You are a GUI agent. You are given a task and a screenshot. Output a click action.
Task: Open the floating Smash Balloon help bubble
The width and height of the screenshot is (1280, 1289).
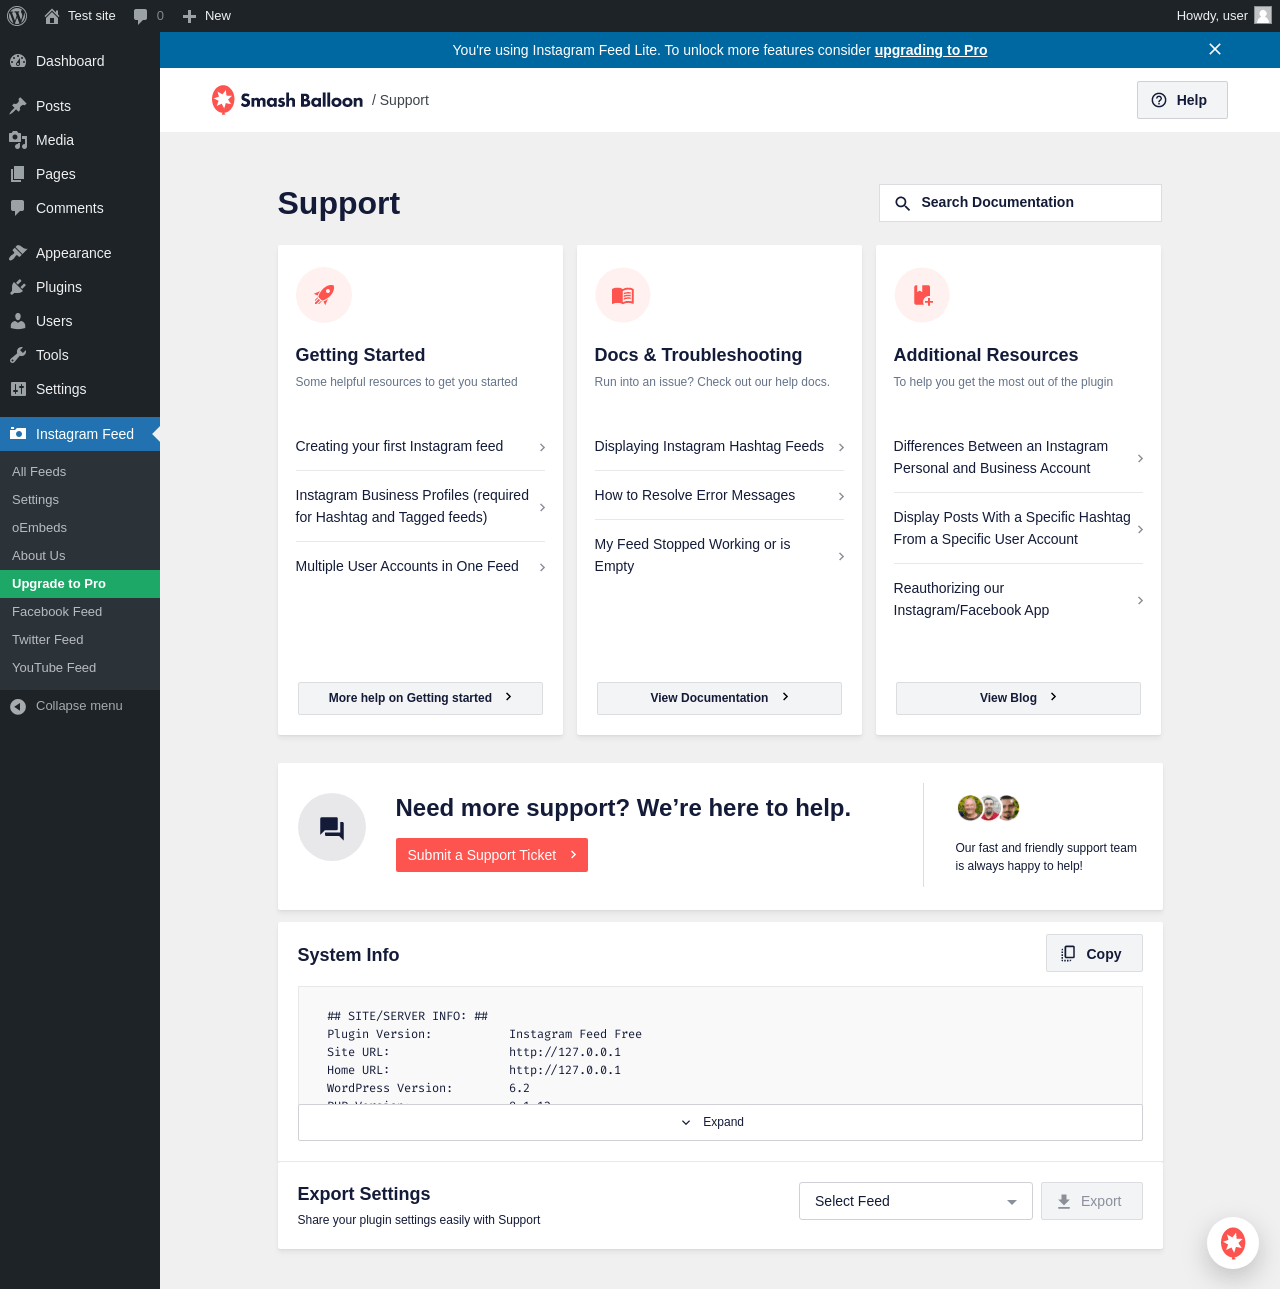coord(1233,1243)
